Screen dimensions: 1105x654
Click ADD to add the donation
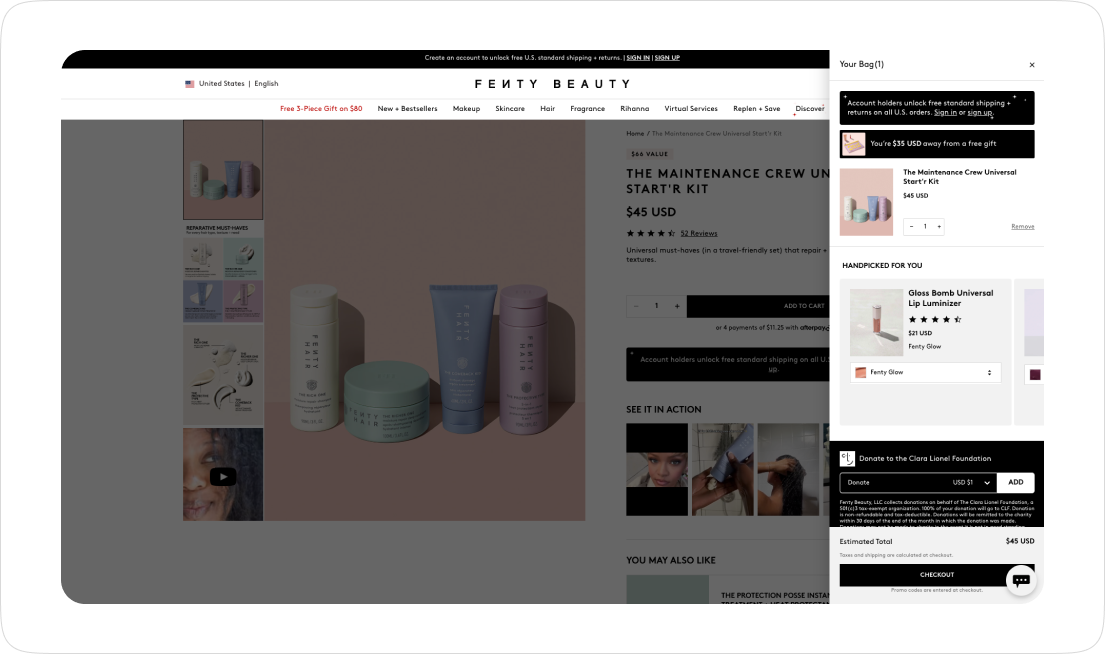point(1016,483)
